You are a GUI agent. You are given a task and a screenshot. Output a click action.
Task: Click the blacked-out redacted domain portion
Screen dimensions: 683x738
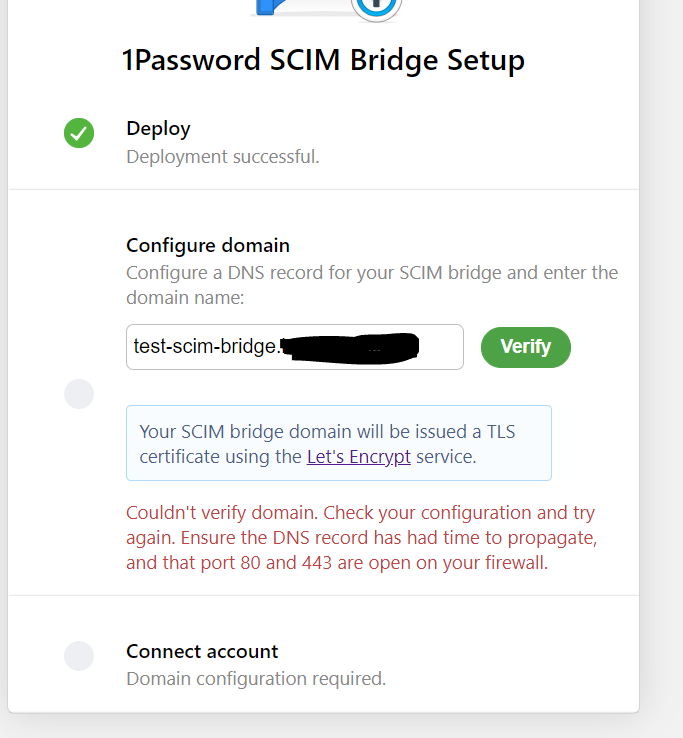tap(349, 347)
